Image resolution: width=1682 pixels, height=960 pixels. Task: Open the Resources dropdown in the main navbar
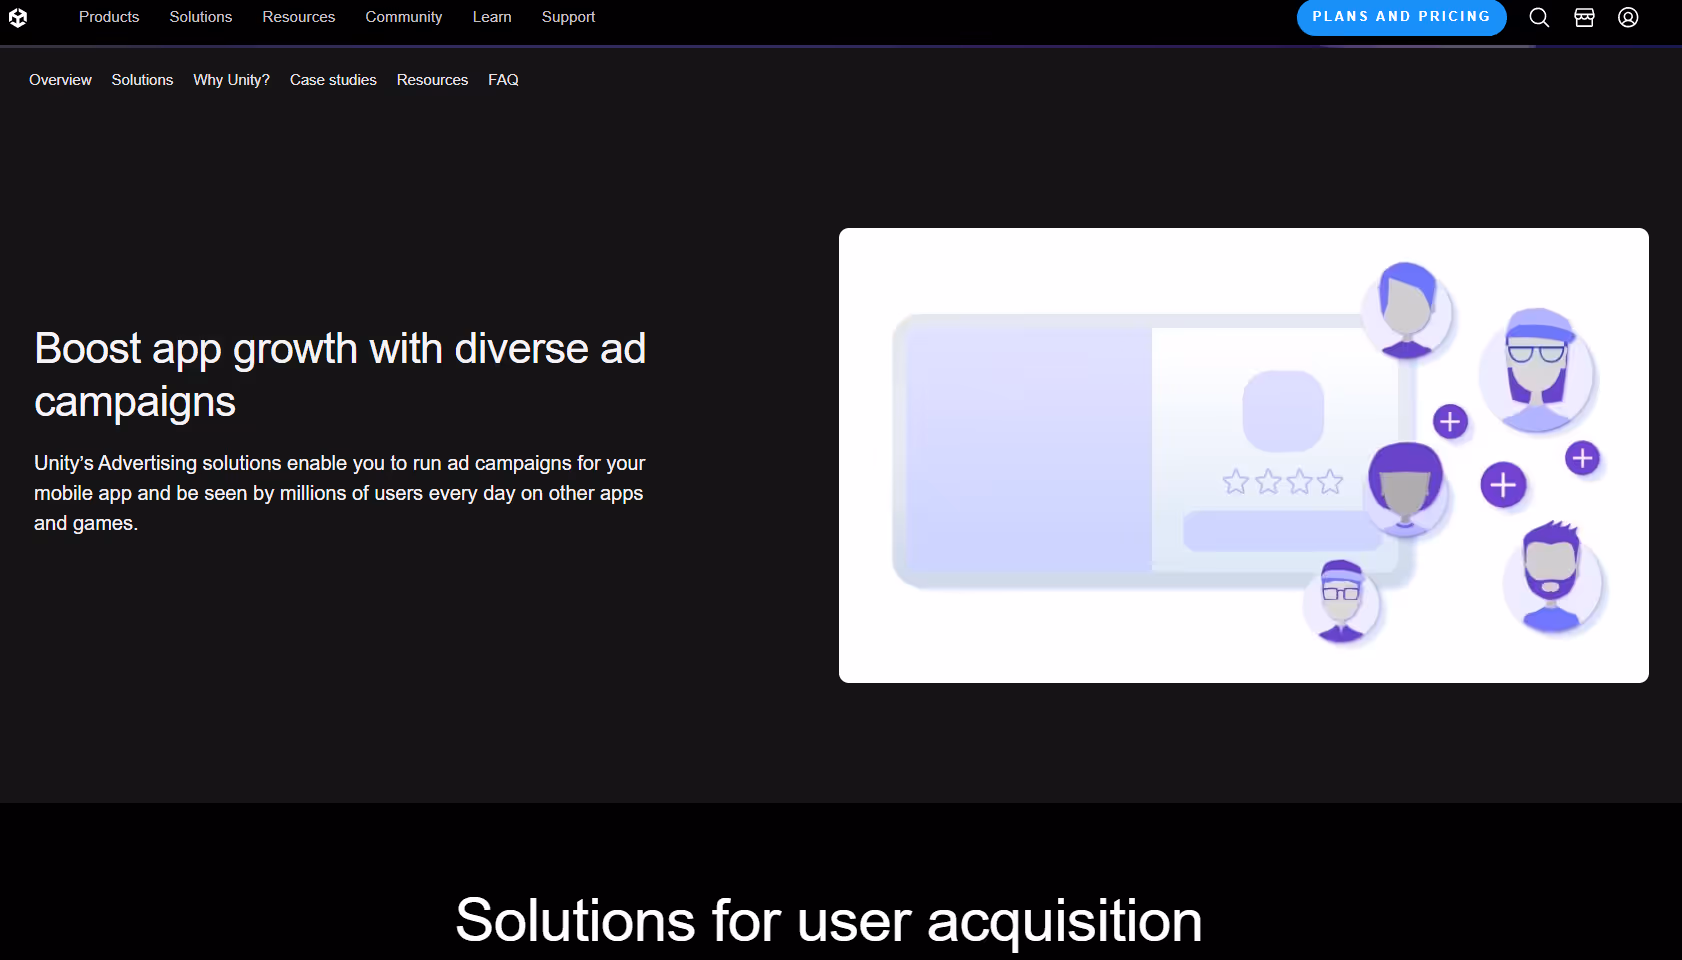[x=298, y=17]
